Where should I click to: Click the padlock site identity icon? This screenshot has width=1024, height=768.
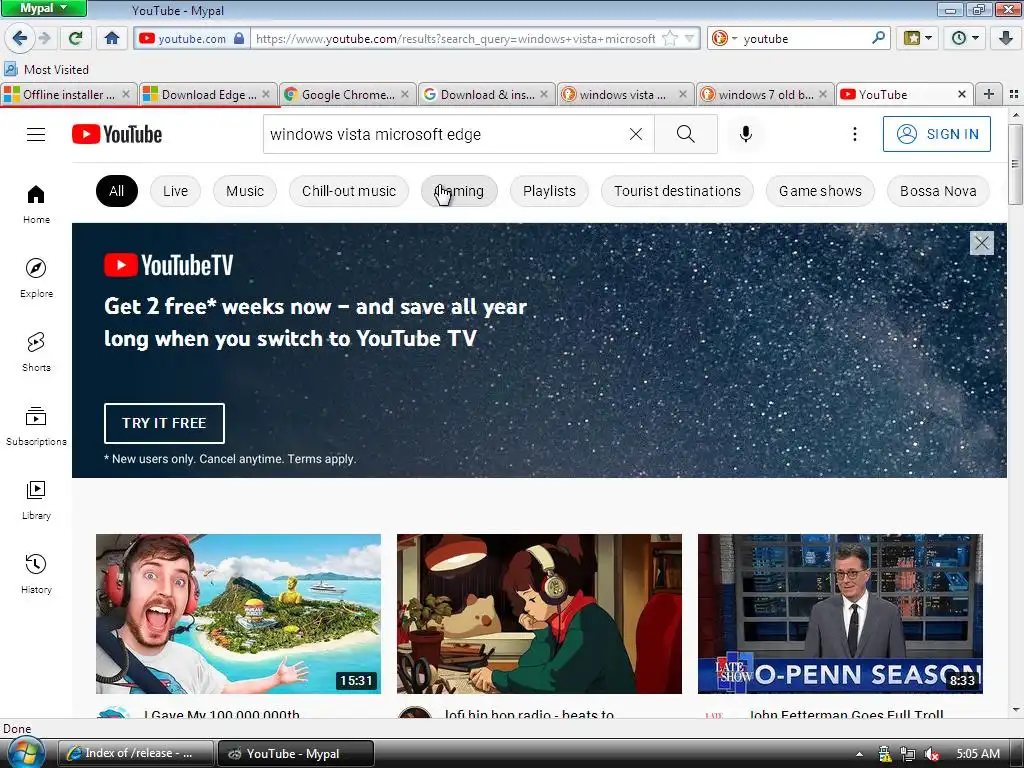(239, 39)
